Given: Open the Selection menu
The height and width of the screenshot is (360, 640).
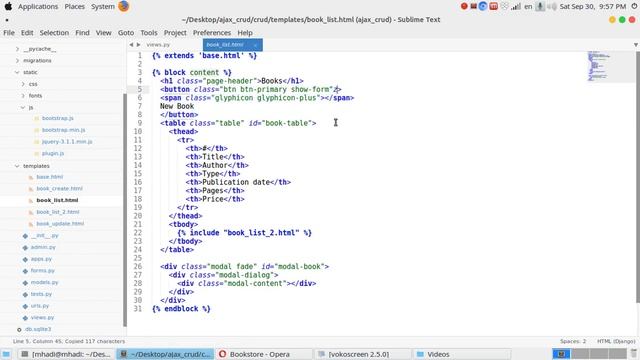Looking at the screenshot, I should pyautogui.click(x=54, y=33).
